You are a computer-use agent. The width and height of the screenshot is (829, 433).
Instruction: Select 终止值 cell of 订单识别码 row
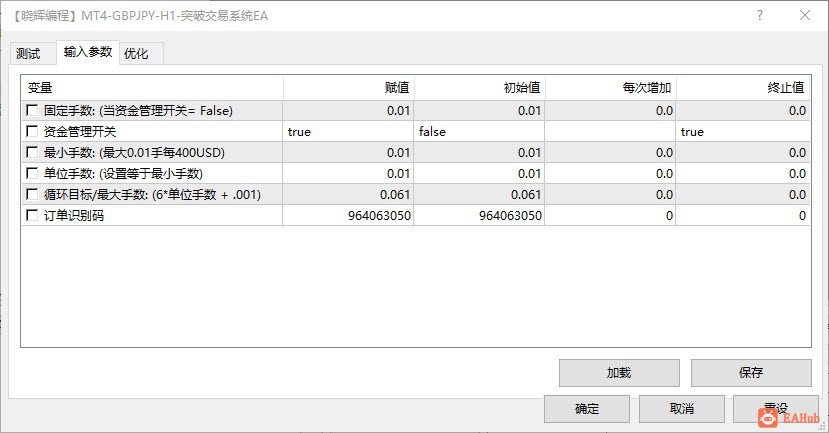743,216
